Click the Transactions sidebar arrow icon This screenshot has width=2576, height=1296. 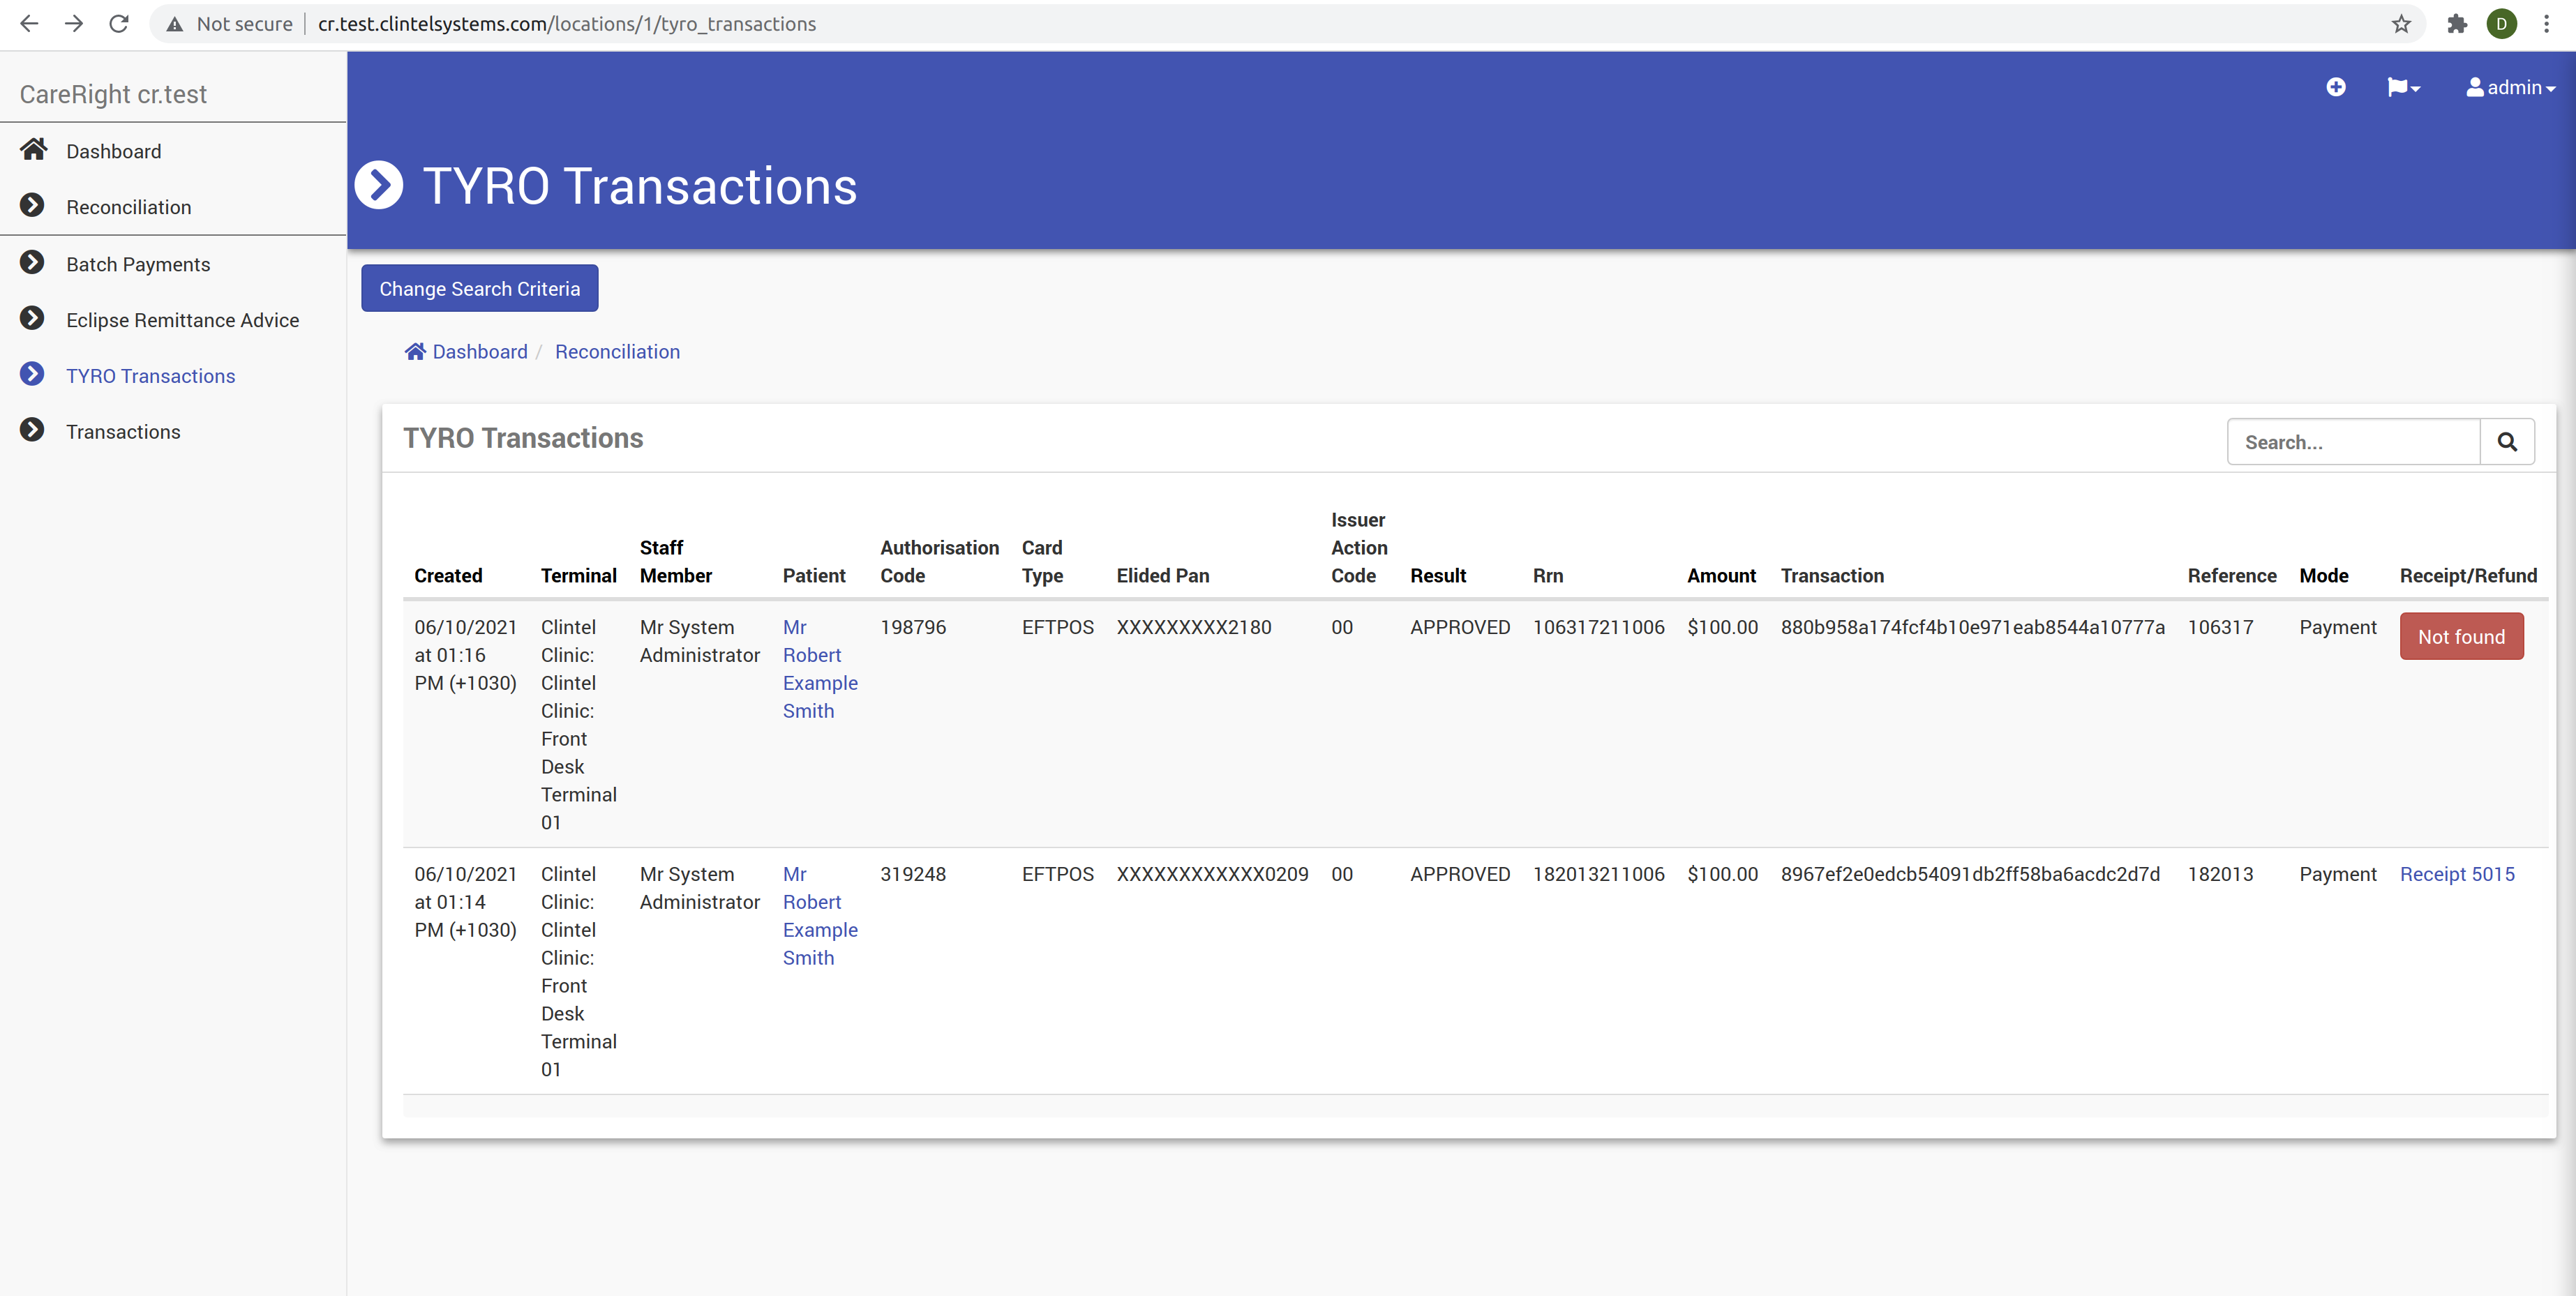tap(33, 431)
